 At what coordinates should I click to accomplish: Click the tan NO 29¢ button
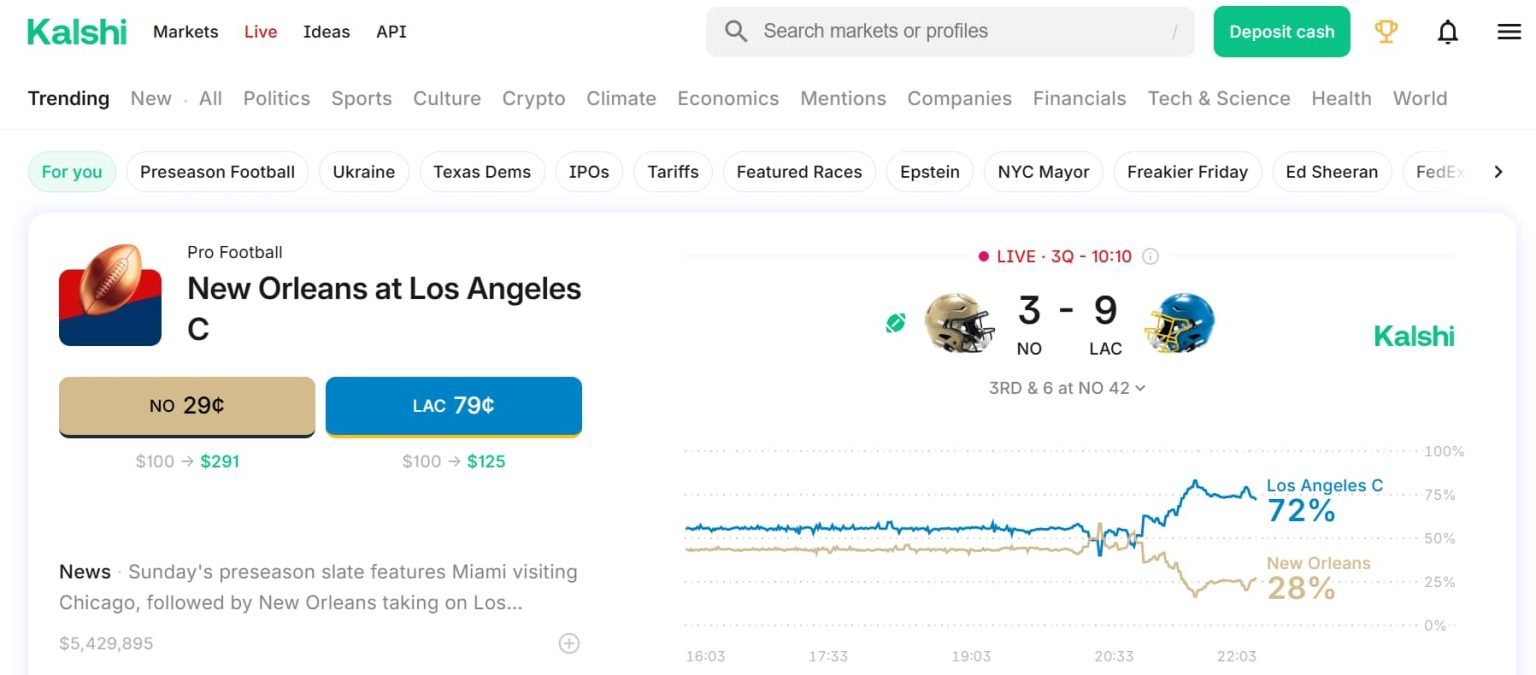pos(187,406)
